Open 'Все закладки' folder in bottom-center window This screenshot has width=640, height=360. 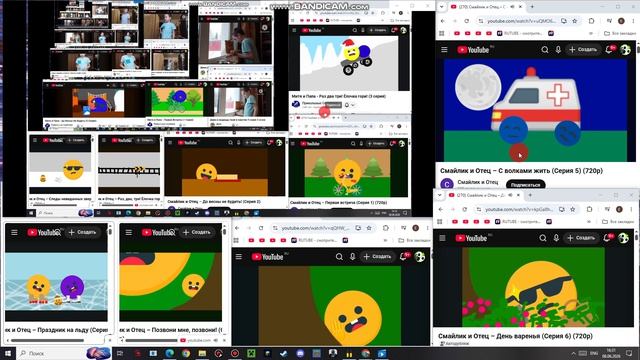click(x=414, y=240)
